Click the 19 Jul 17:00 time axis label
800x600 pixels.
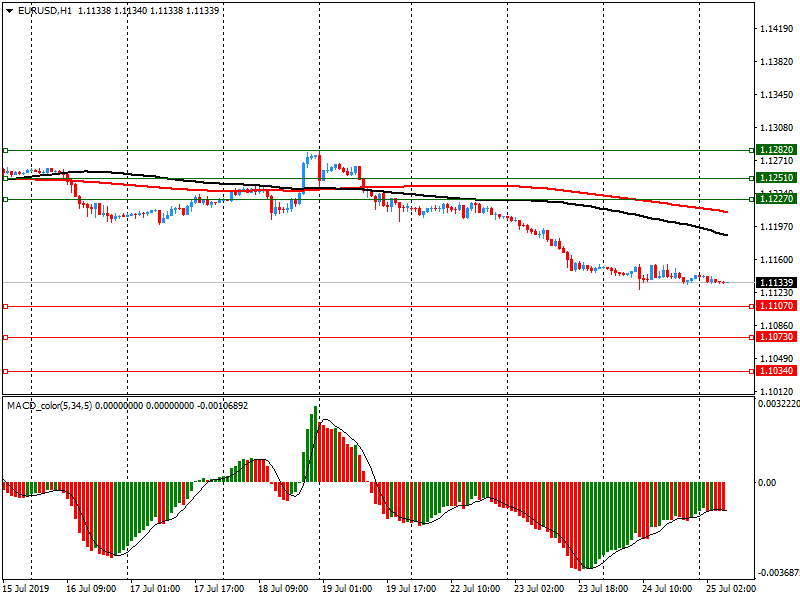pos(411,589)
